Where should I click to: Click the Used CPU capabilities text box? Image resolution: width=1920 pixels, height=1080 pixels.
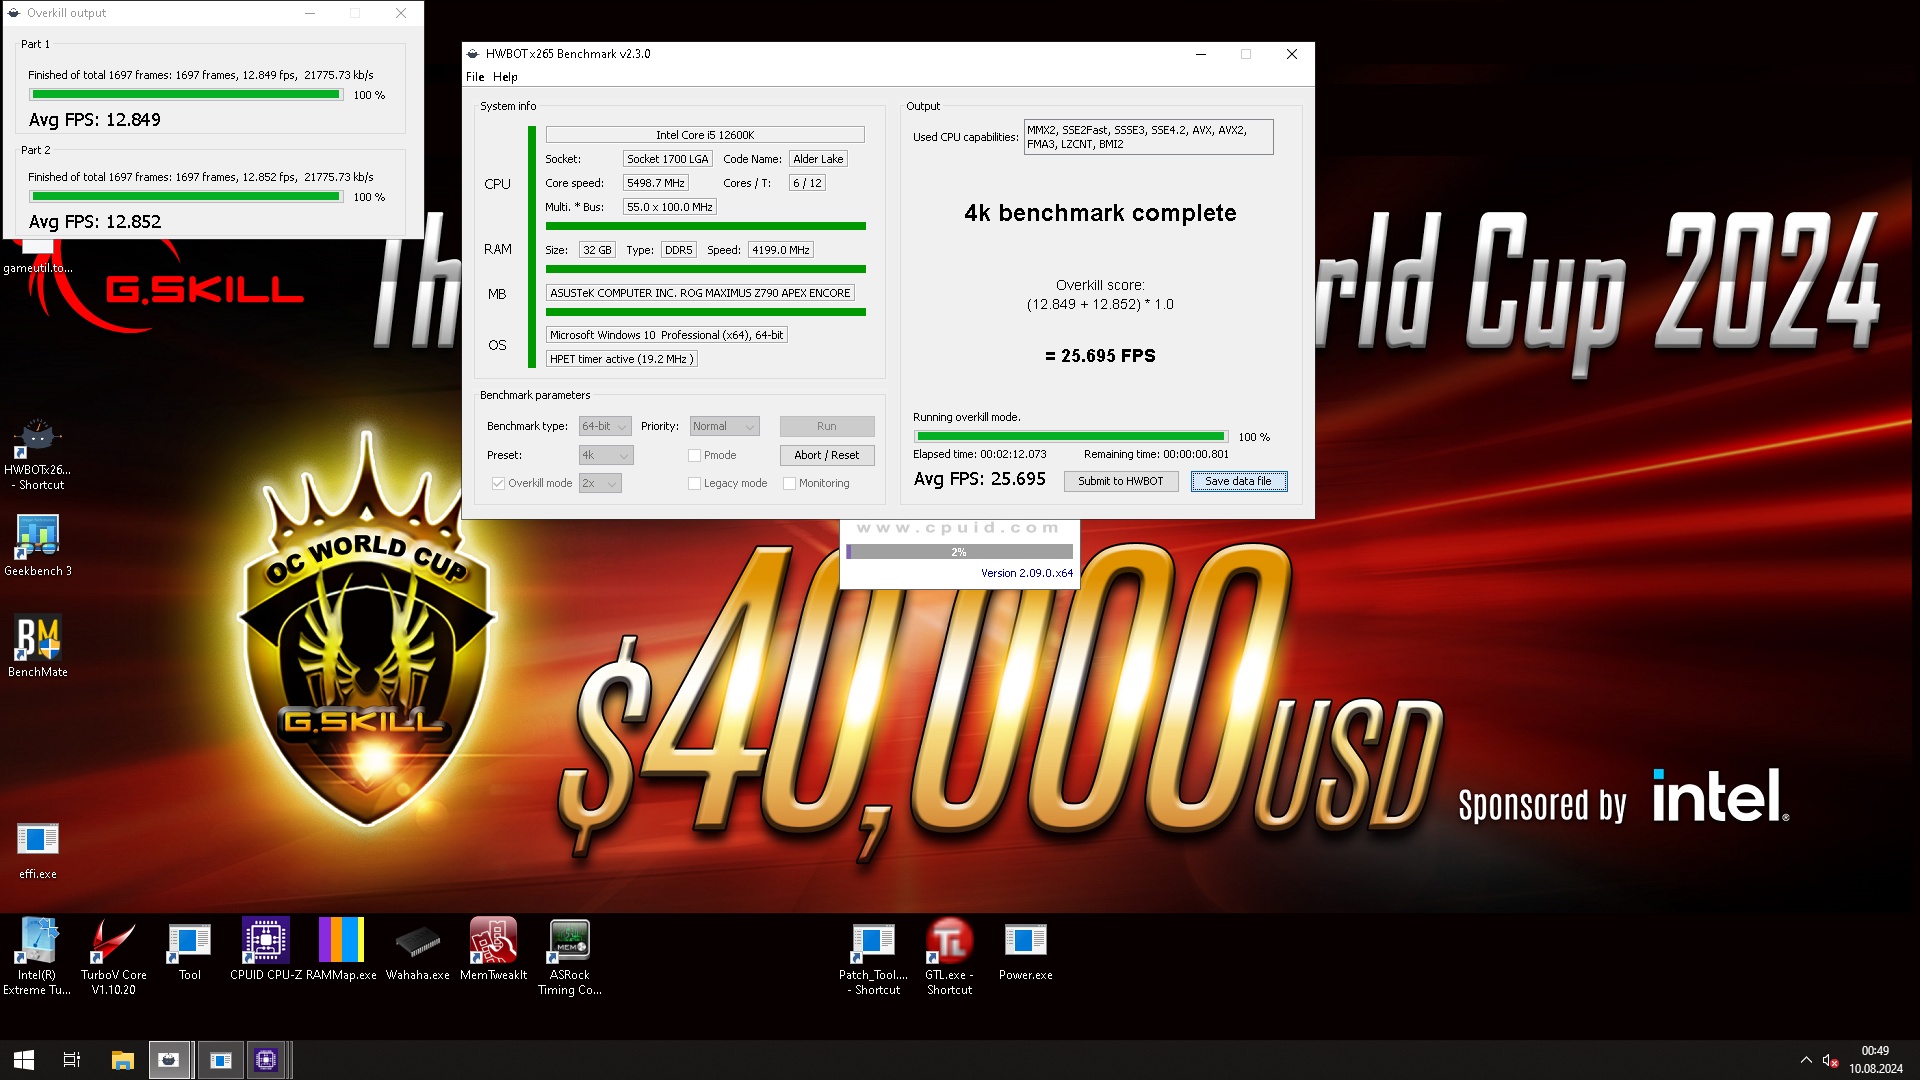coord(1148,137)
